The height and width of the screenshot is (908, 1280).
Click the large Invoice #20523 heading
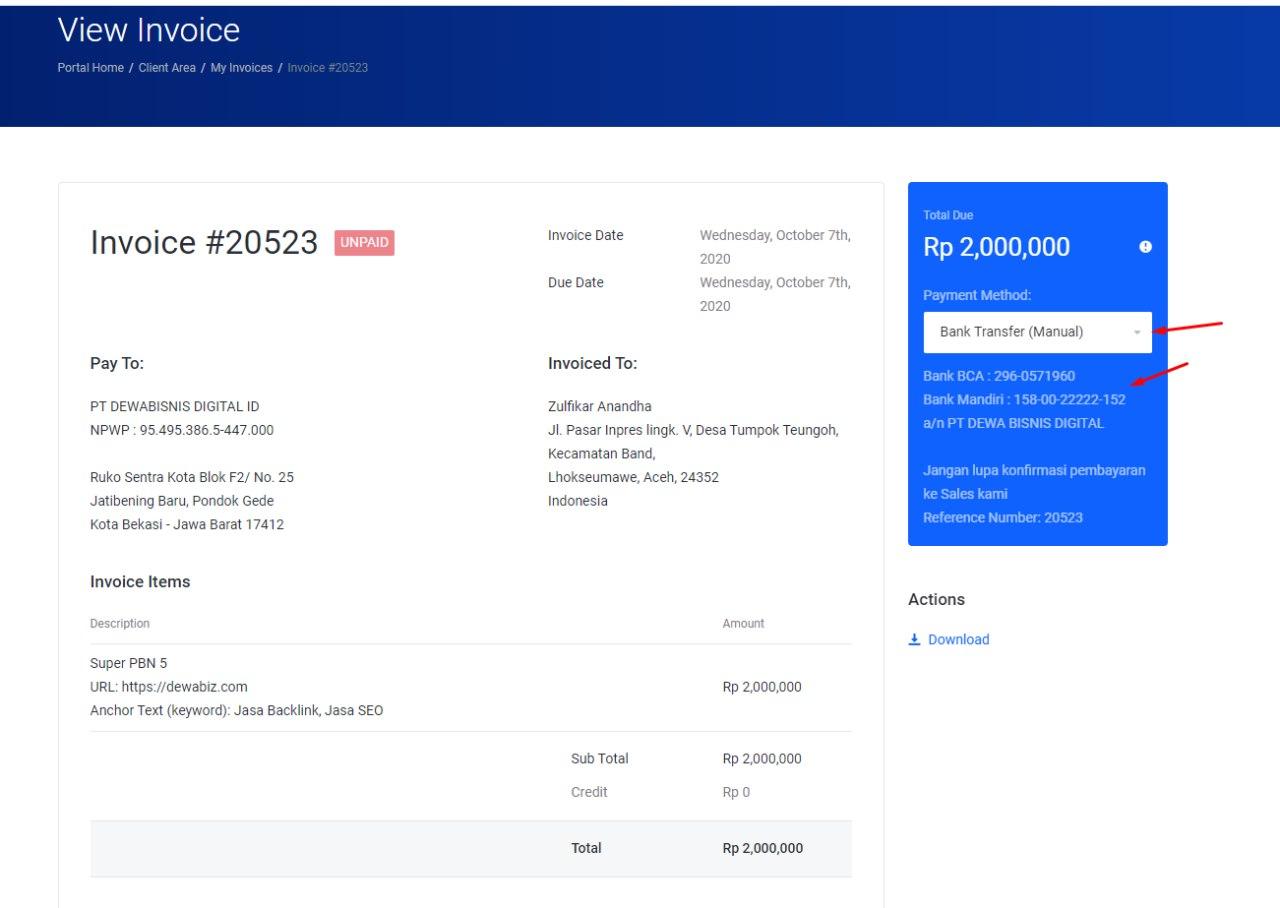[x=204, y=243]
